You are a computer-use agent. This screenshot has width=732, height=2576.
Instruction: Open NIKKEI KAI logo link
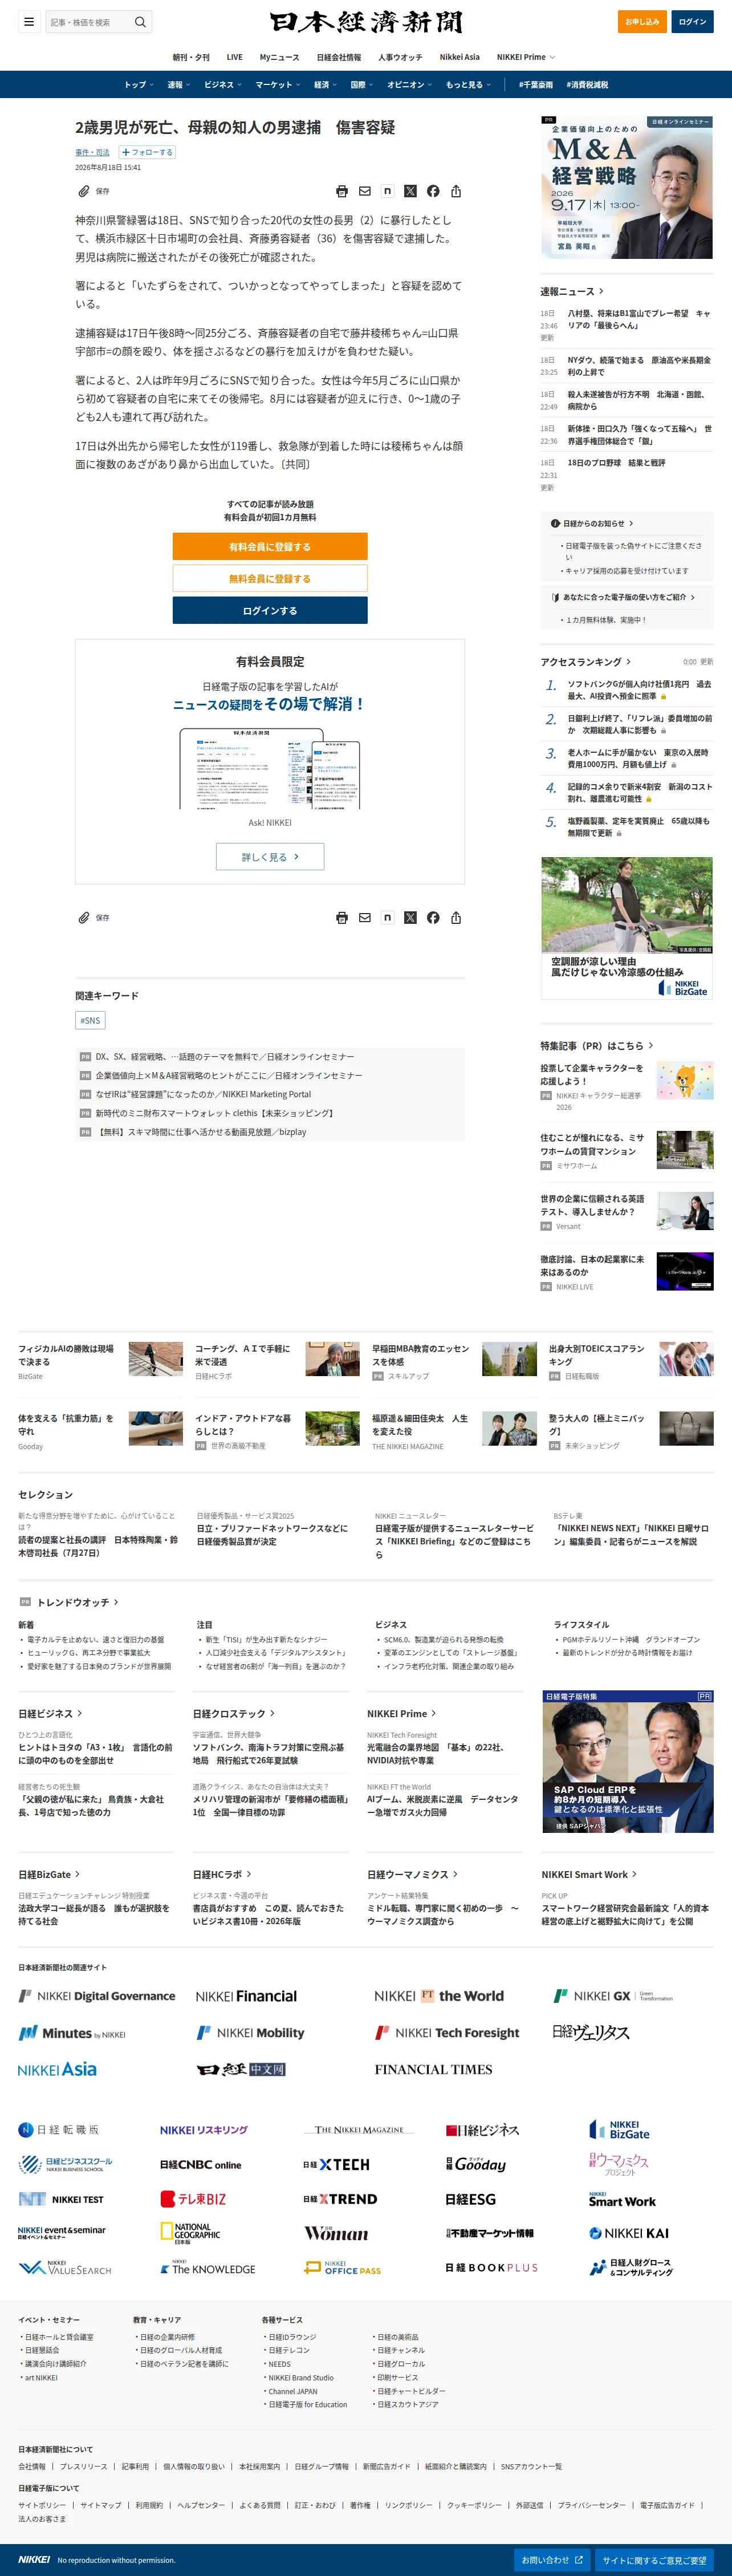[x=629, y=2233]
